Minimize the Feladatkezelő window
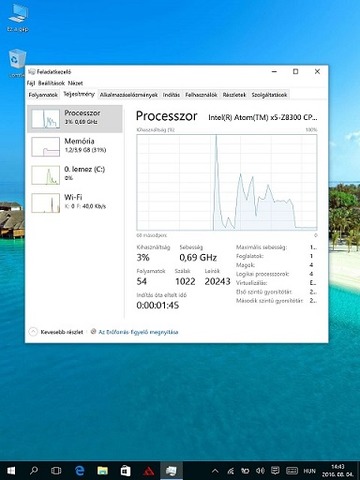Viewport: 360px width, 480px height. pos(274,72)
